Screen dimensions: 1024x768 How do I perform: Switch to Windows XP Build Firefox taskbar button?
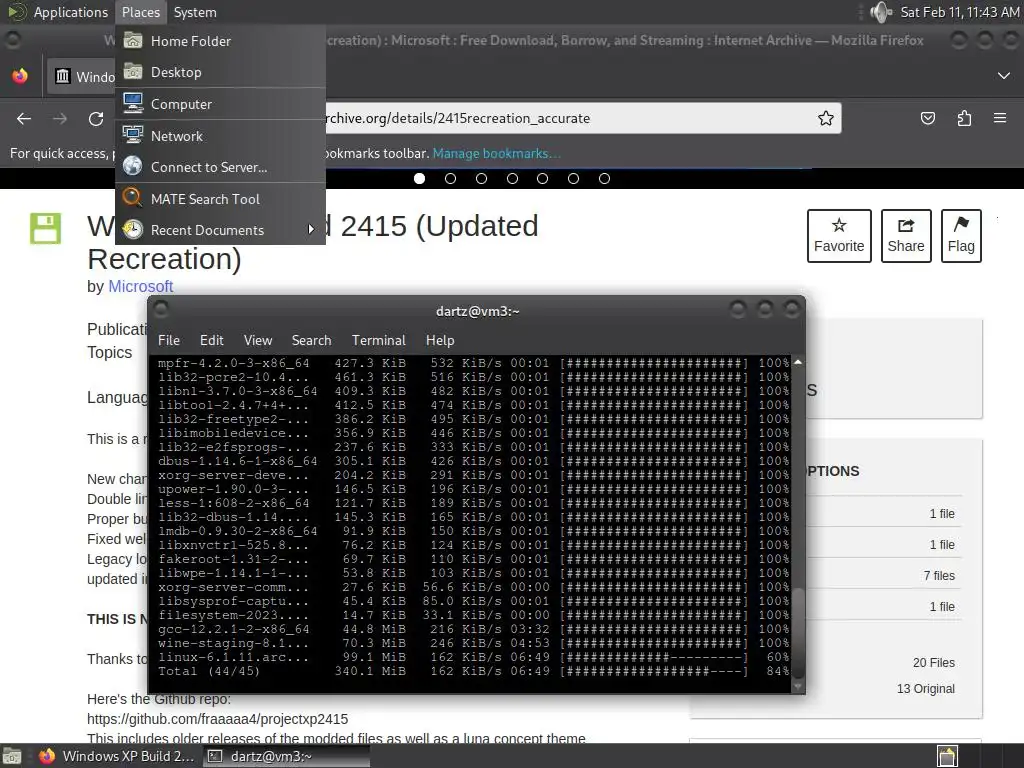pyautogui.click(x=116, y=756)
